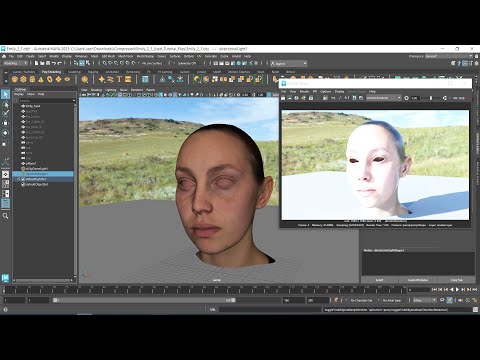Image resolution: width=480 pixels, height=360 pixels.
Task: Click the Maya home icon in bottom-left
Action: tap(5, 278)
